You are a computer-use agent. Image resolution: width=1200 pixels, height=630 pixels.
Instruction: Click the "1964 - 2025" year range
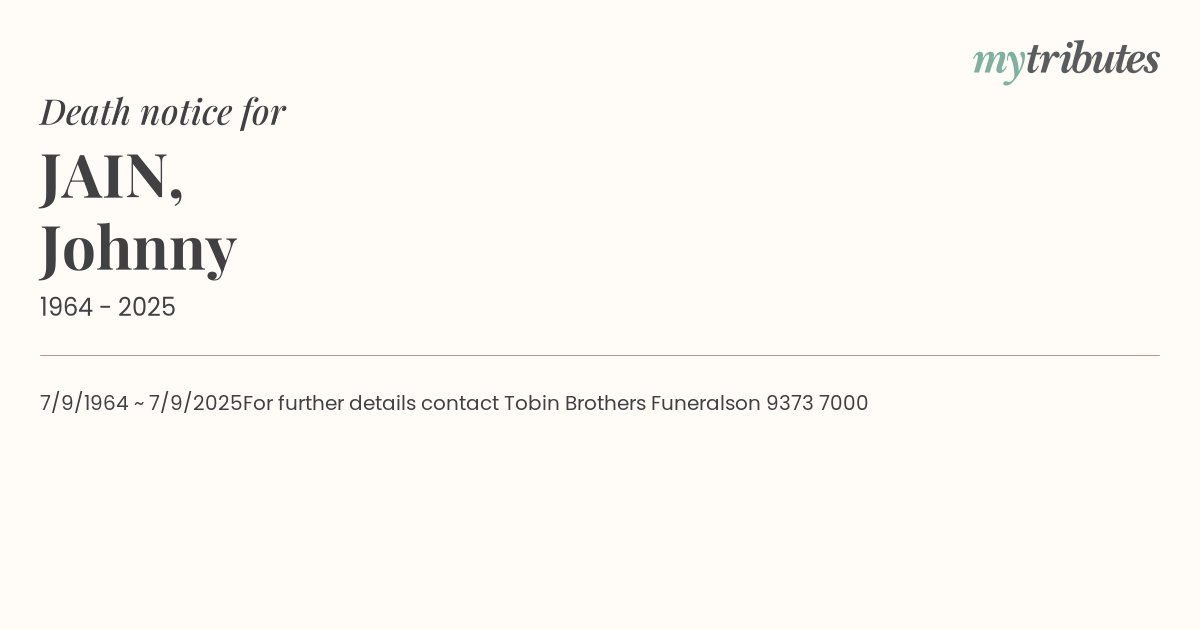108,308
